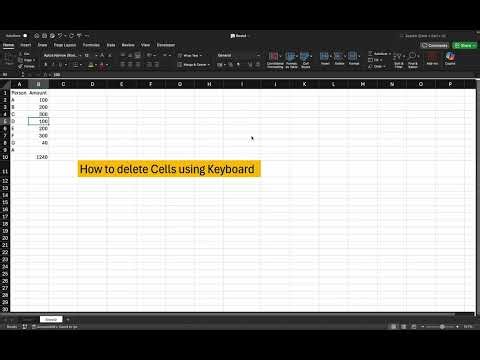Viewport: 480px width, 360px height.
Task: Click the Format cells icon
Action: (x=354, y=58)
